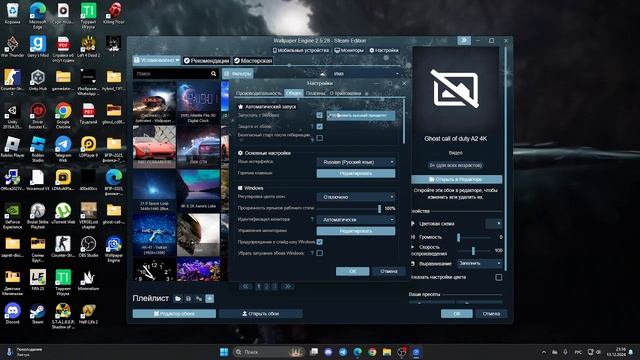Open Мониторы in the top menu

[349, 50]
